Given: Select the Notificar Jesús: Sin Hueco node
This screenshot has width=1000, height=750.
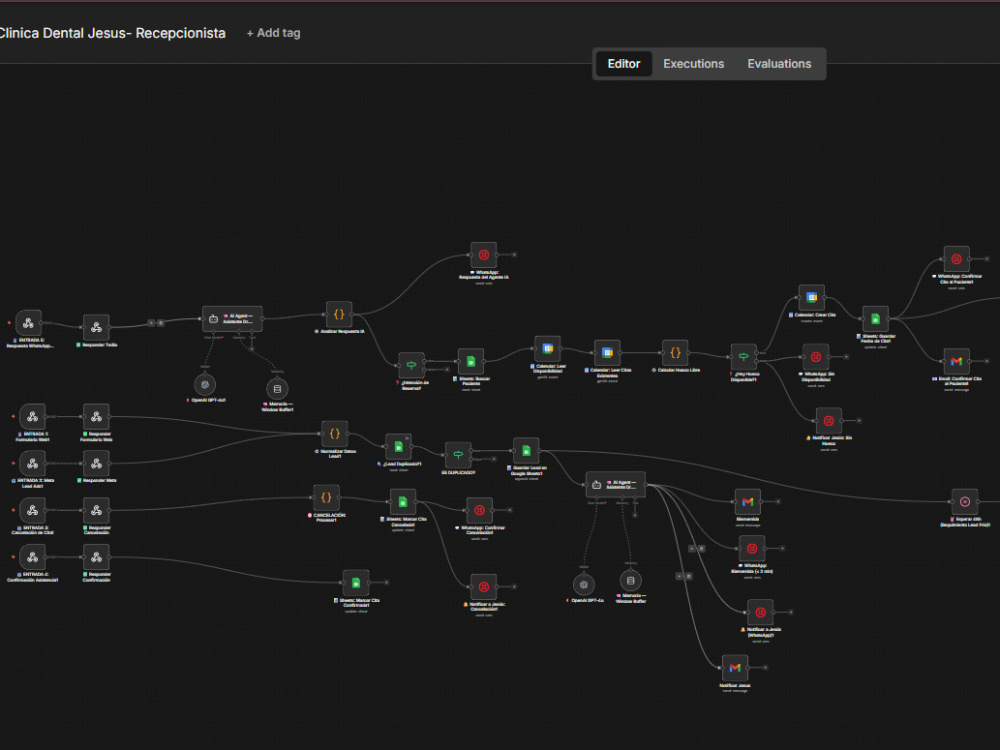Looking at the screenshot, I should click(x=828, y=421).
